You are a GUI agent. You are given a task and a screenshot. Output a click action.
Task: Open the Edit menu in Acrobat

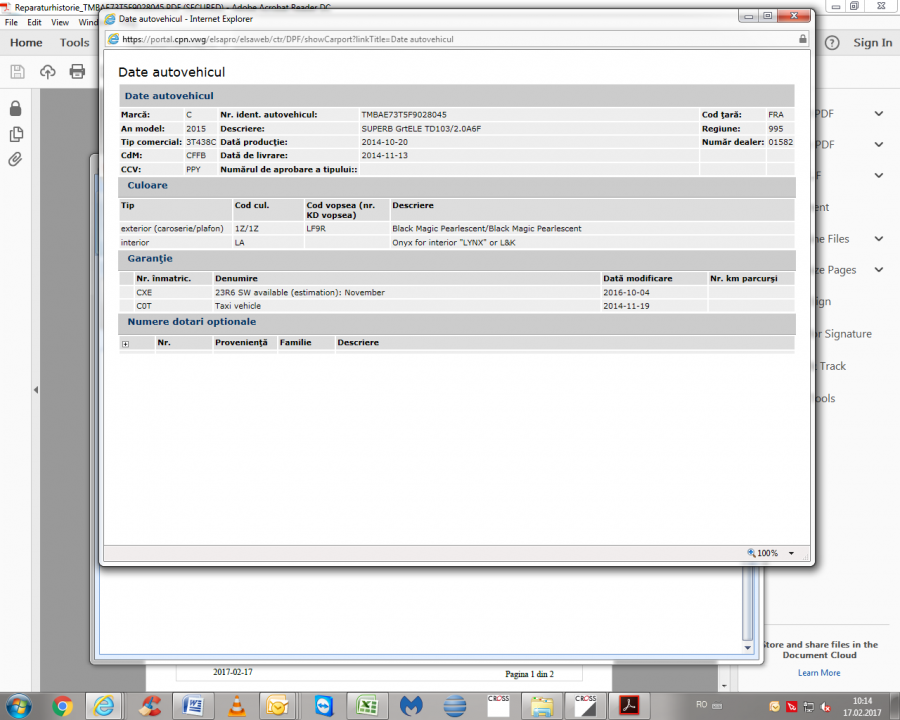(35, 22)
